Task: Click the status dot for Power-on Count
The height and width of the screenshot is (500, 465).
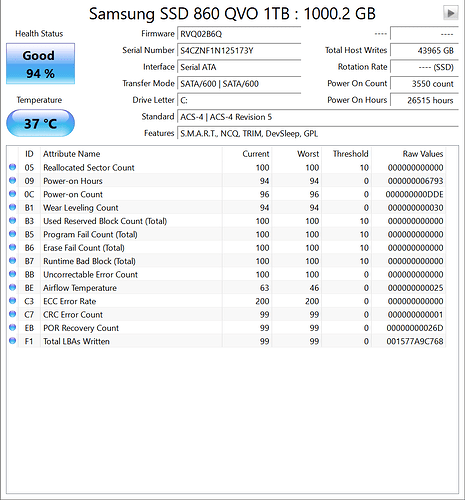Action: pyautogui.click(x=13, y=194)
